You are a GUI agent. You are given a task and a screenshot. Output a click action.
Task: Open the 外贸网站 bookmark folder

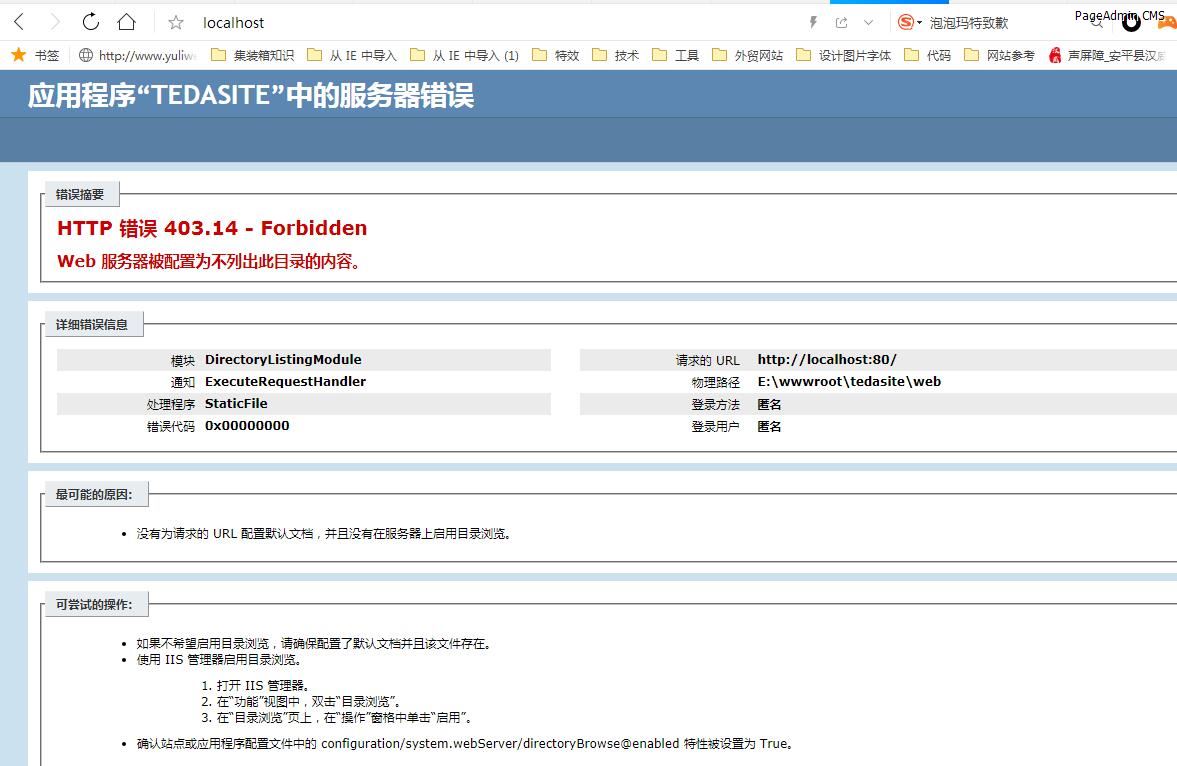pyautogui.click(x=747, y=55)
